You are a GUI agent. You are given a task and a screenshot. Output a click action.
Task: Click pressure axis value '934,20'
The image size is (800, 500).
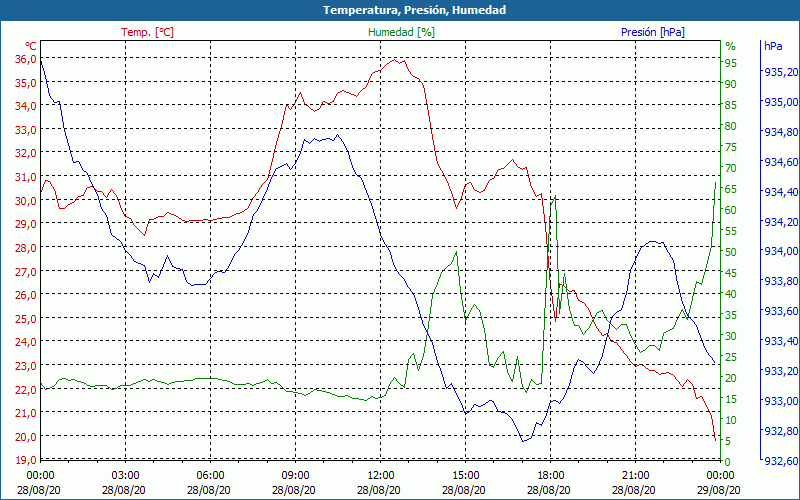point(781,222)
